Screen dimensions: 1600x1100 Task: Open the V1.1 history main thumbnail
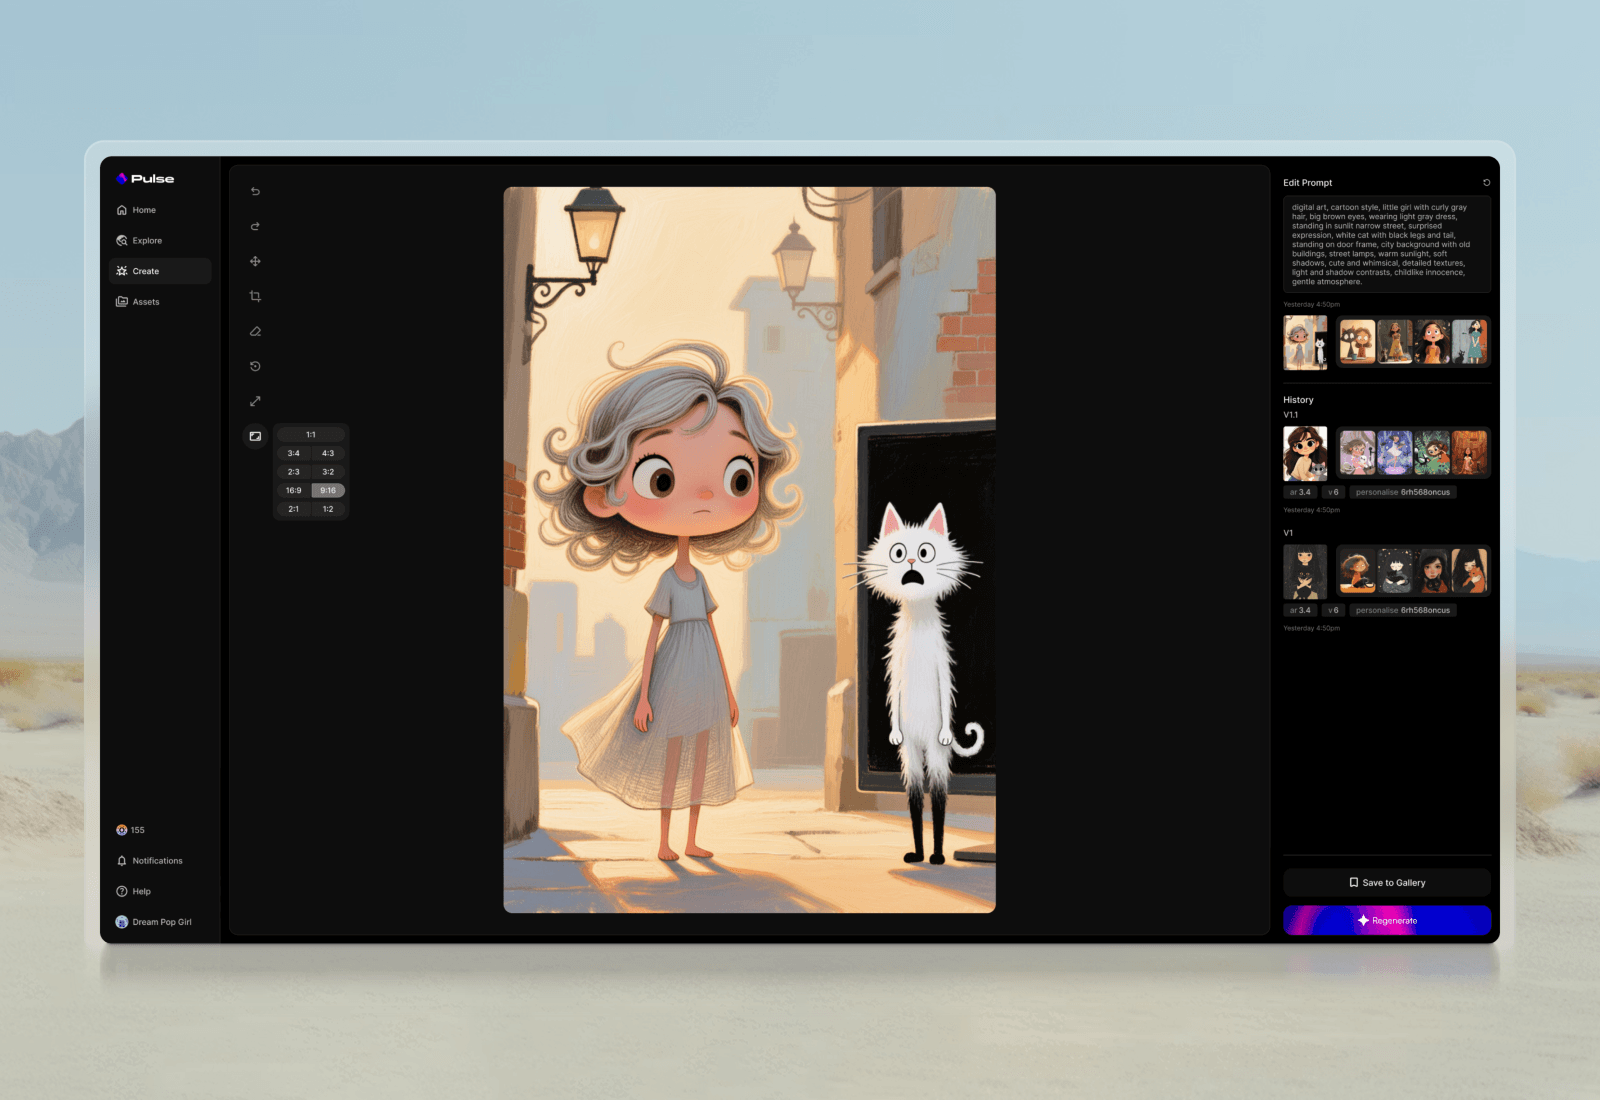coord(1305,454)
